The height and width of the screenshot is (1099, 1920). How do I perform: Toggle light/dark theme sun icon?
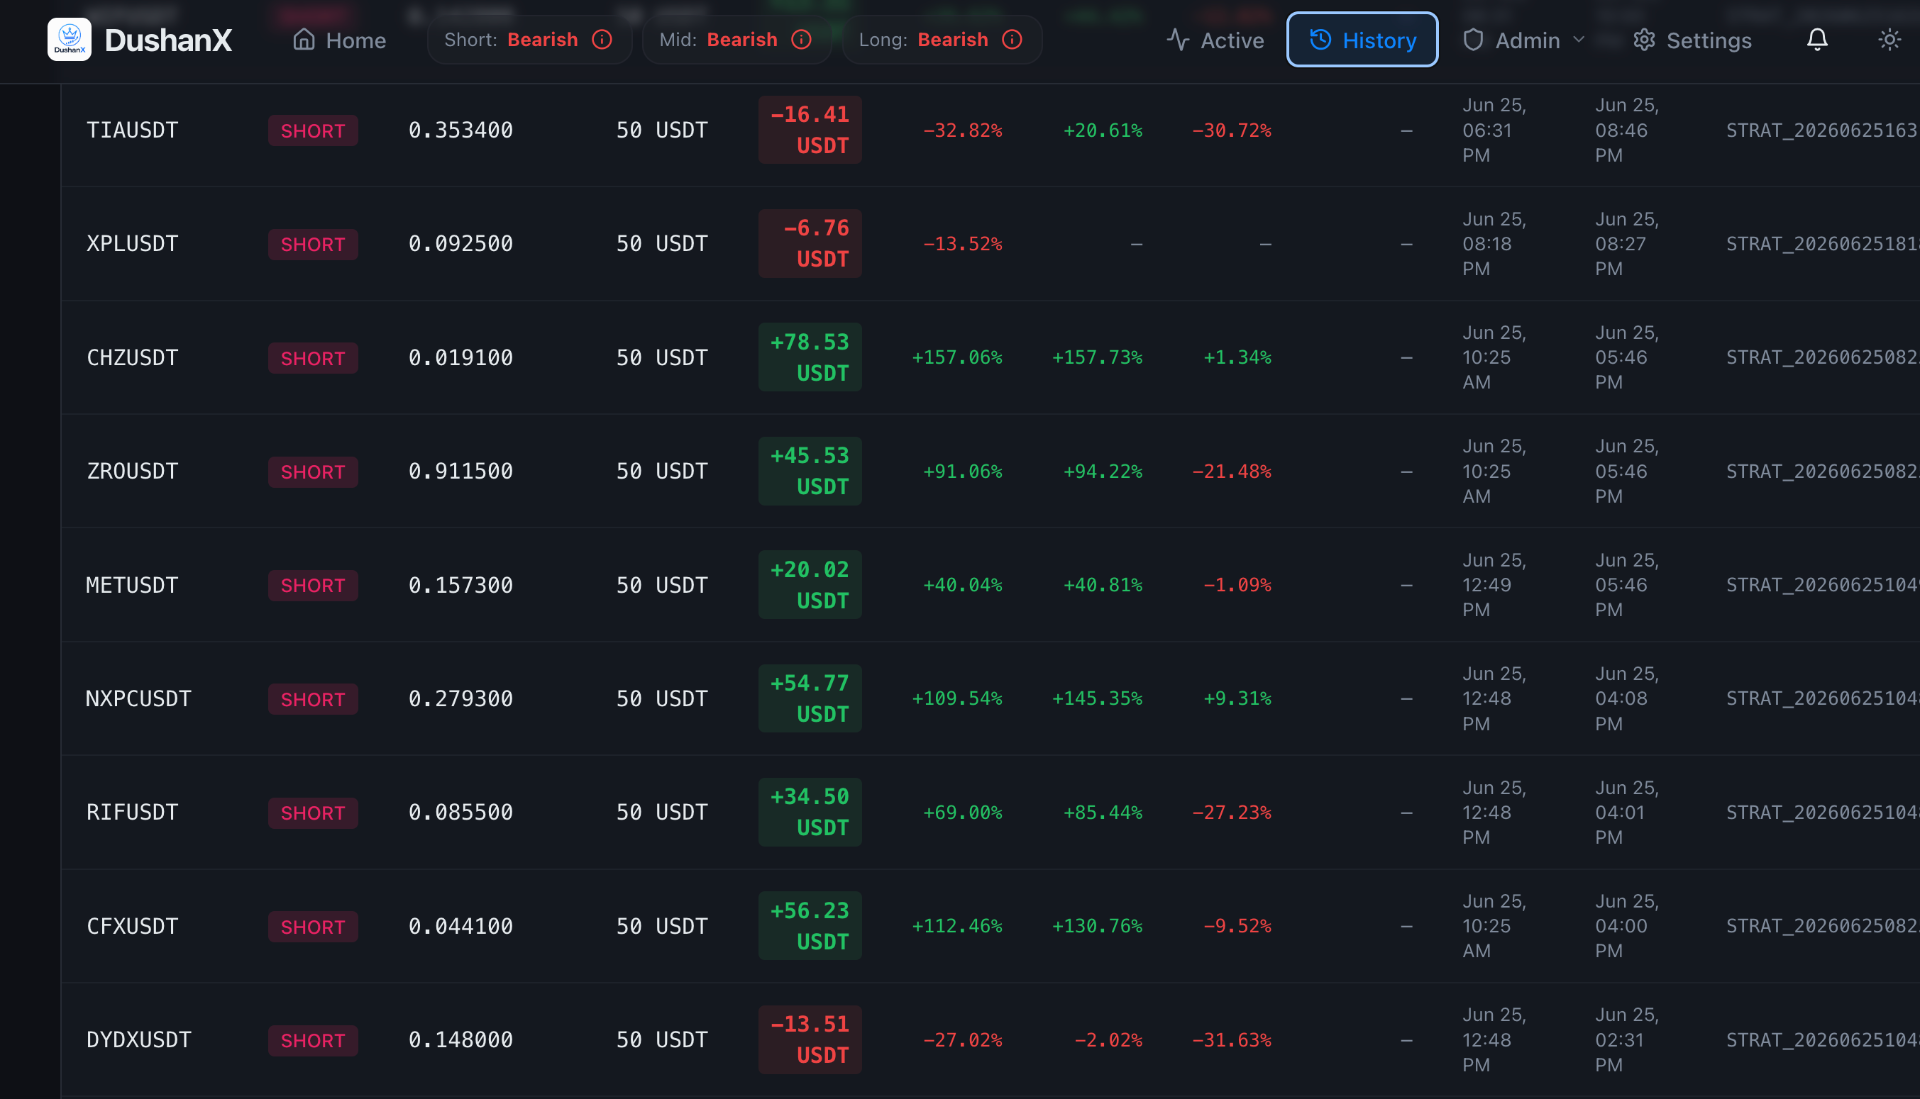click(x=1889, y=40)
